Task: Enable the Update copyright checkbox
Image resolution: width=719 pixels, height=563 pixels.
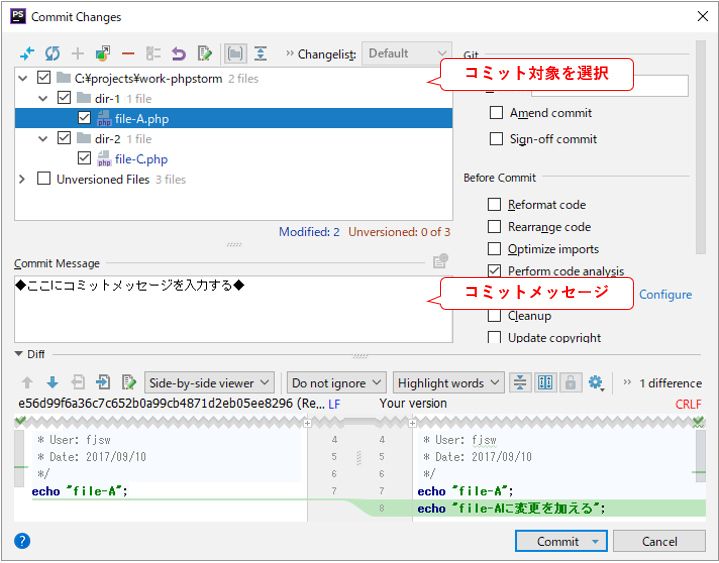Action: click(x=494, y=337)
